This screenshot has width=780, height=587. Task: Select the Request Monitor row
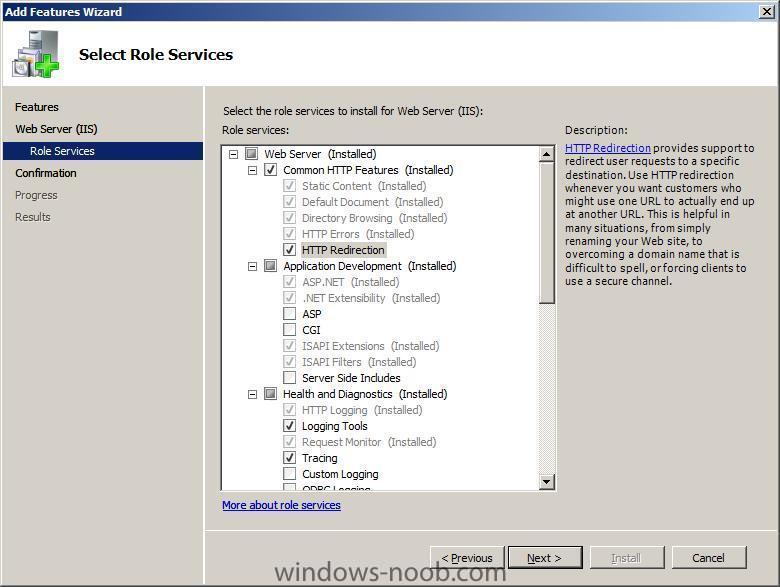[369, 442]
